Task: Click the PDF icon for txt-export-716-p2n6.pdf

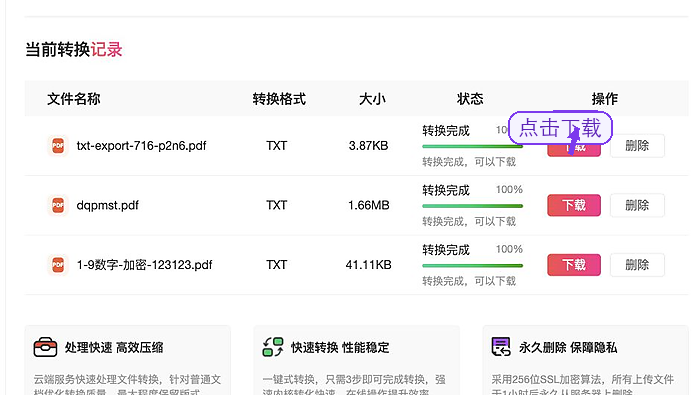Action: point(58,146)
